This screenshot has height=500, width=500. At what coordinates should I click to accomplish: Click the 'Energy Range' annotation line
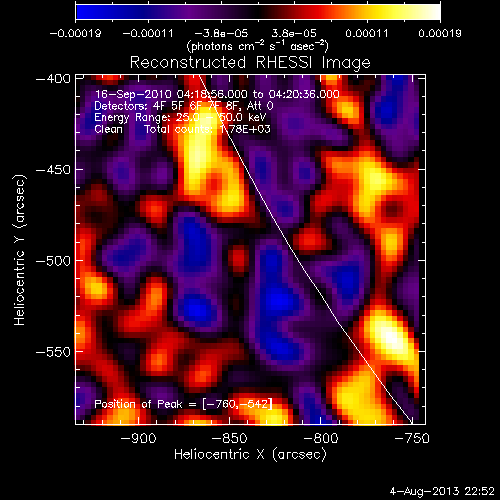[x=180, y=118]
